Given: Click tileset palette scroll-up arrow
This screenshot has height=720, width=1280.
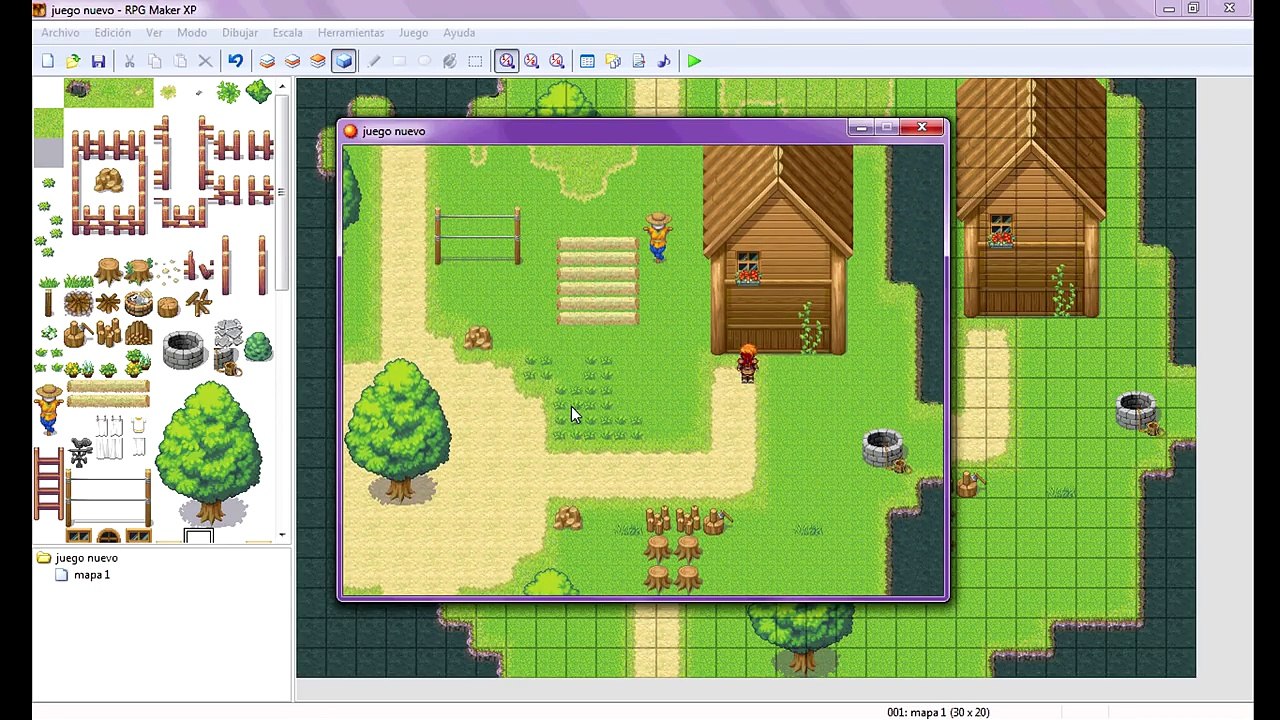Looking at the screenshot, I should click(282, 87).
